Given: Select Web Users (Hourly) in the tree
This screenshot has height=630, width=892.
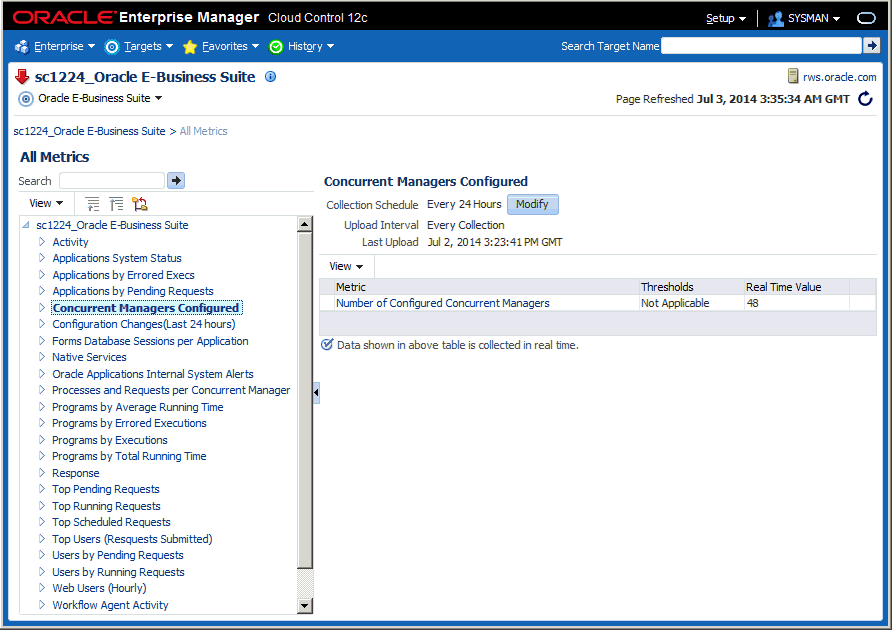Looking at the screenshot, I should 99,588.
